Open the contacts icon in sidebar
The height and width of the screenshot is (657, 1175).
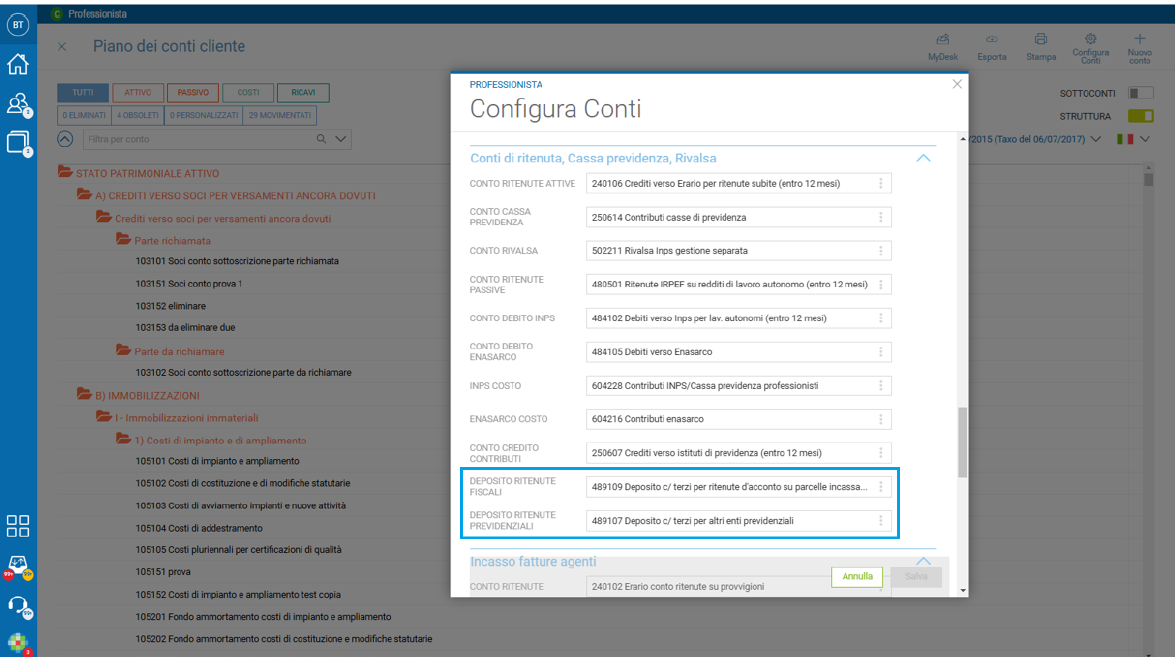point(18,104)
